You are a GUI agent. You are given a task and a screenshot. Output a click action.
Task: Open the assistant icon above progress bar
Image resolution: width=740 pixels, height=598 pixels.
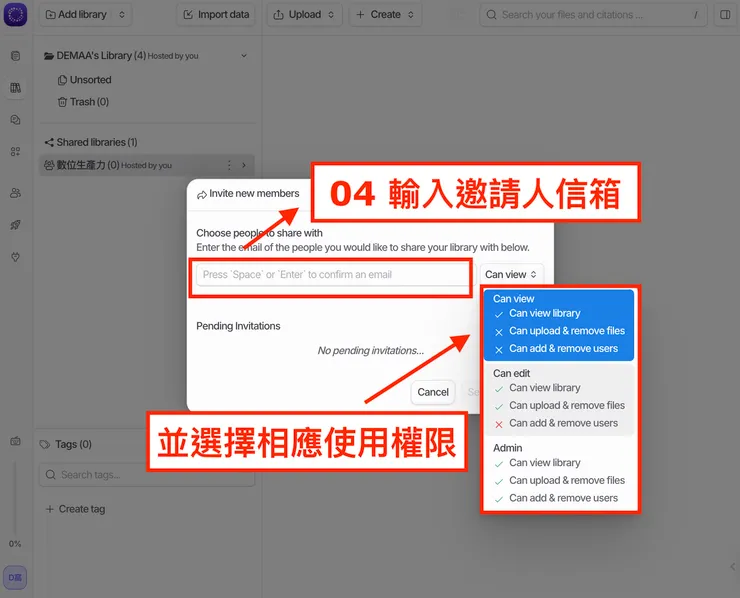tap(15, 441)
